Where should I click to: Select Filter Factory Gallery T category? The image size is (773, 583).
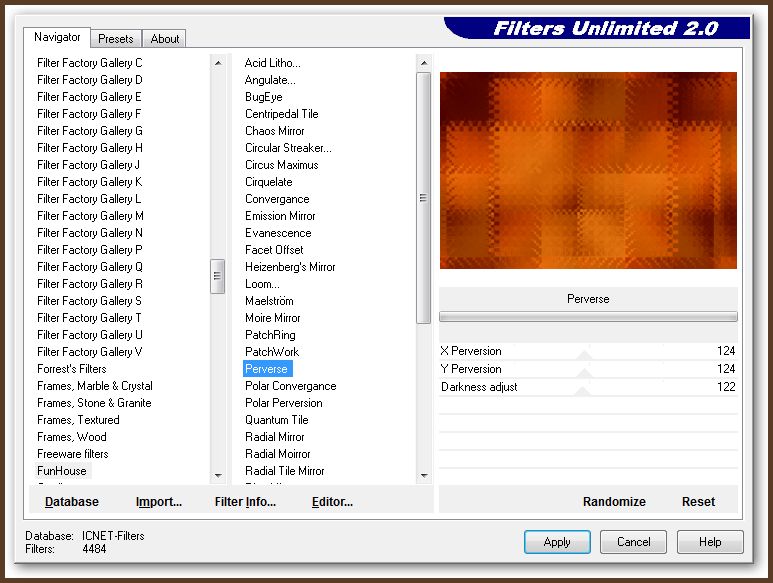point(89,318)
